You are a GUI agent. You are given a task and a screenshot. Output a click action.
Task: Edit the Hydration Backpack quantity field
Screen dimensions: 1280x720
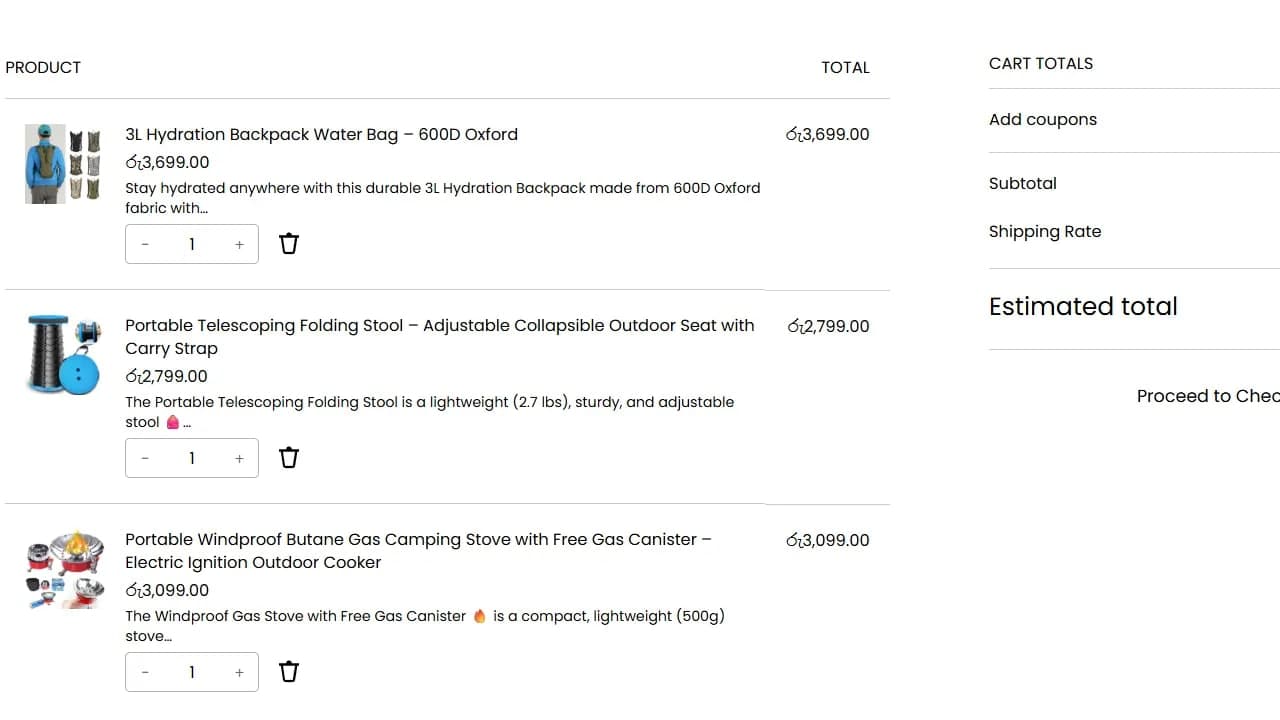pos(192,244)
